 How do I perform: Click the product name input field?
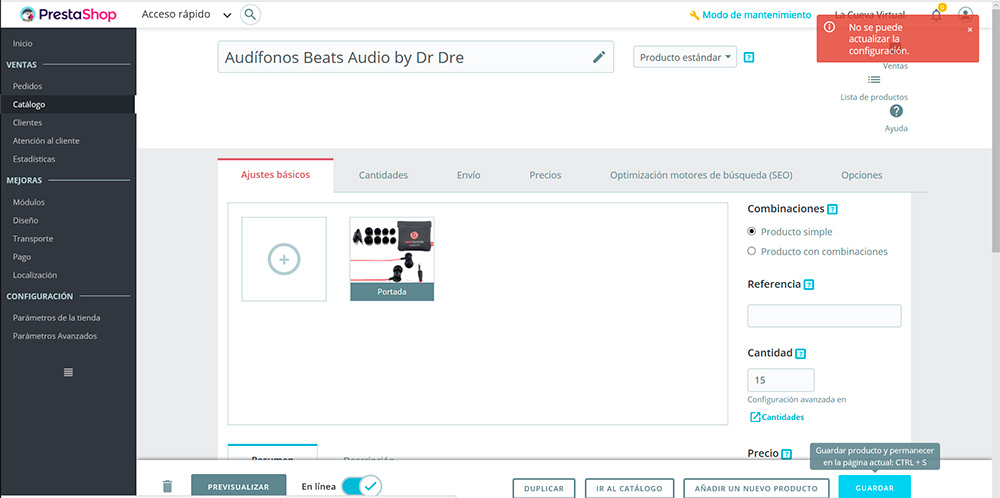[x=416, y=57]
